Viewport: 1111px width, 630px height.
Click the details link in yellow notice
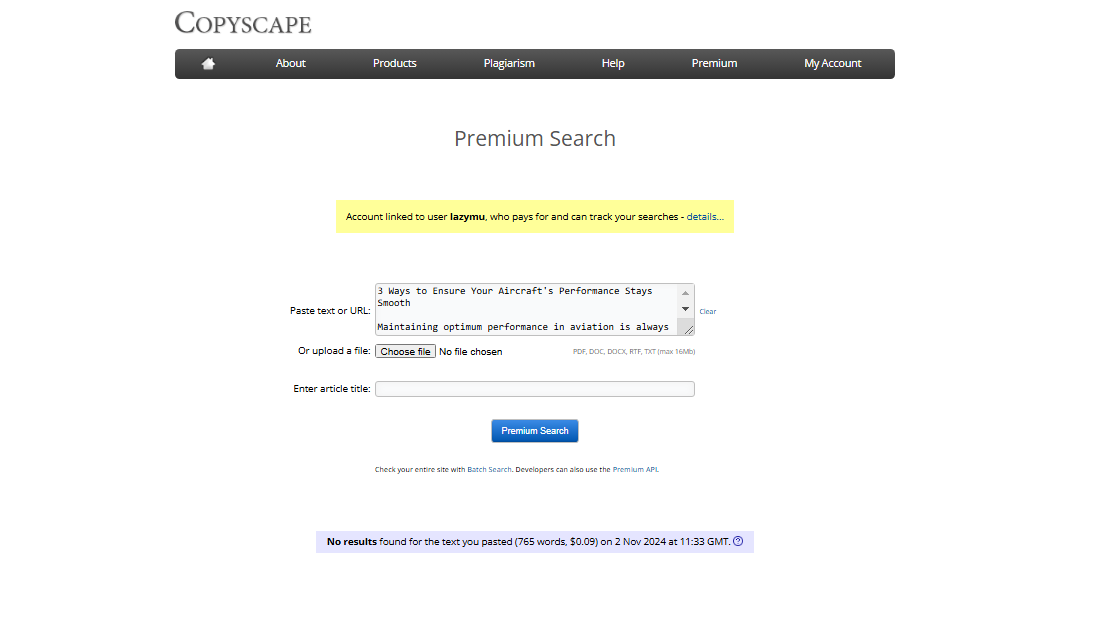tap(705, 217)
